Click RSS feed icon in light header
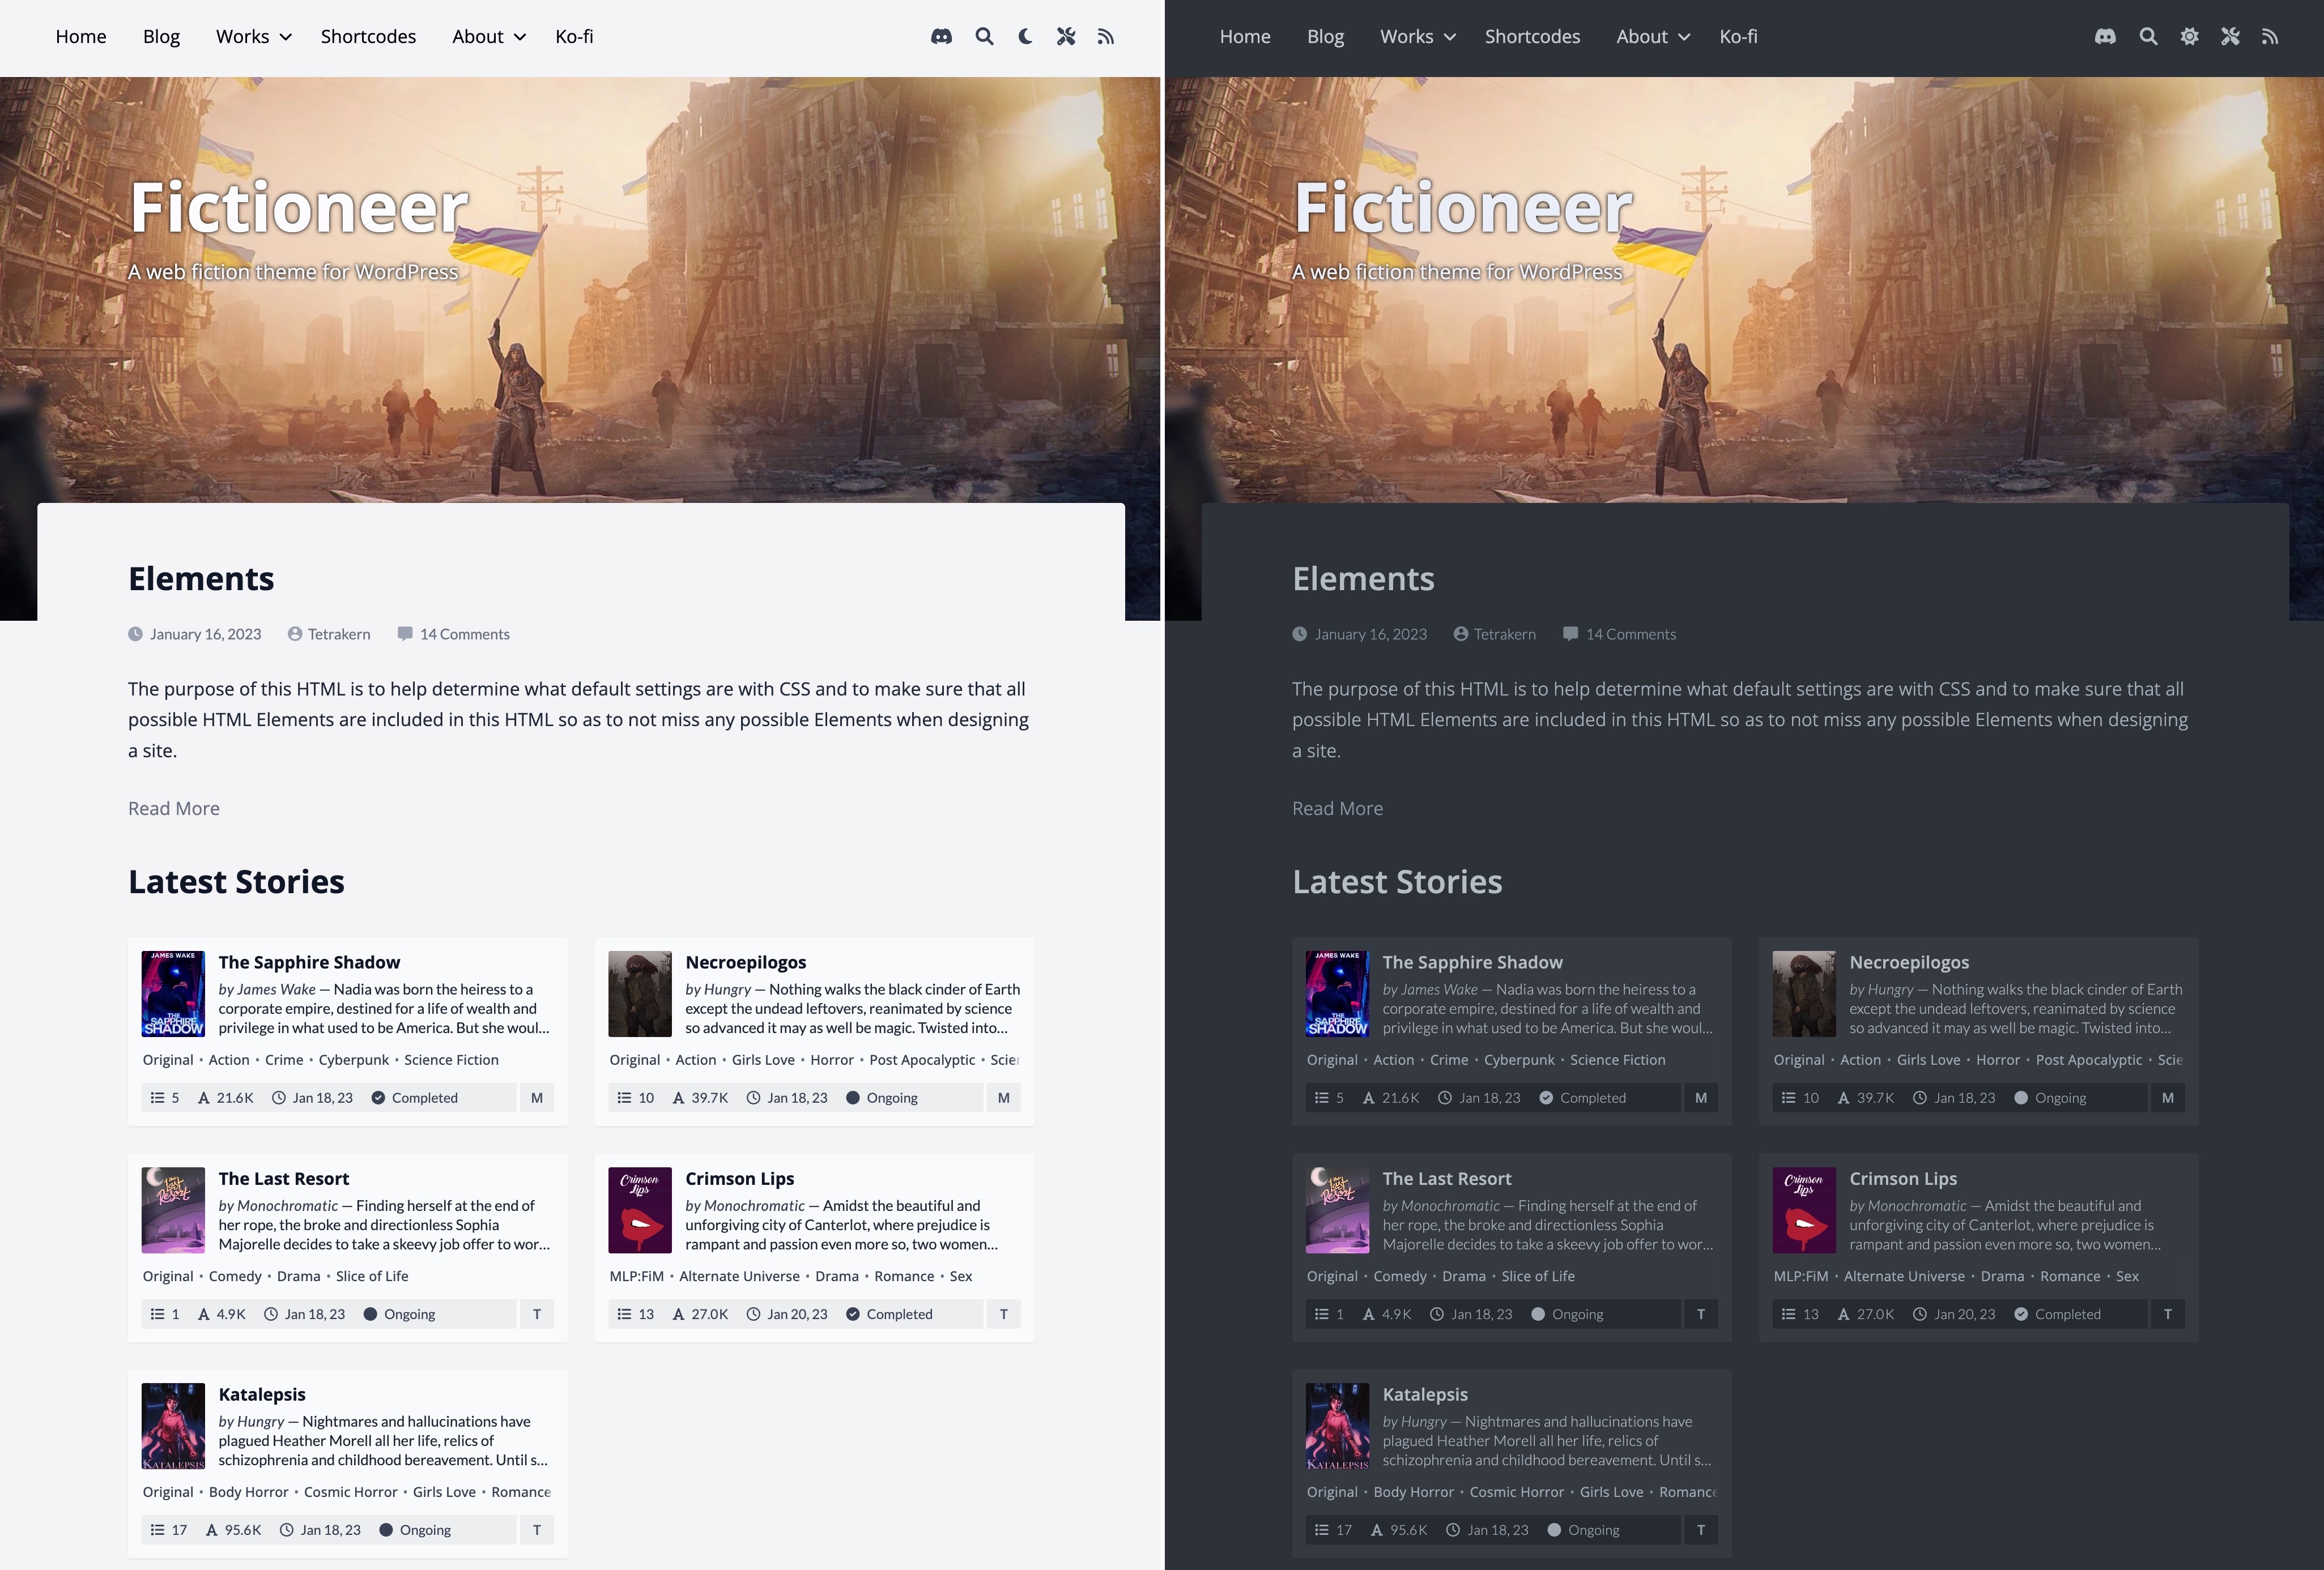Screen dimensions: 2324x1570 [1105, 37]
